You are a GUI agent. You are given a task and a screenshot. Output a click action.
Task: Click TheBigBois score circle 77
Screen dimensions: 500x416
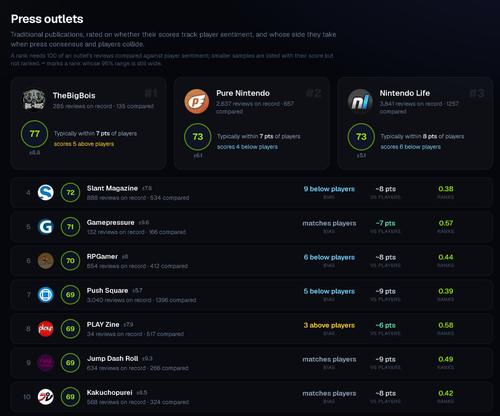[34, 134]
